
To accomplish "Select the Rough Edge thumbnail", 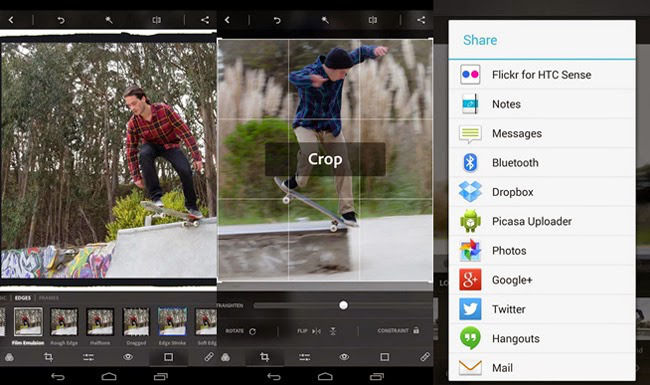I will coord(64,321).
